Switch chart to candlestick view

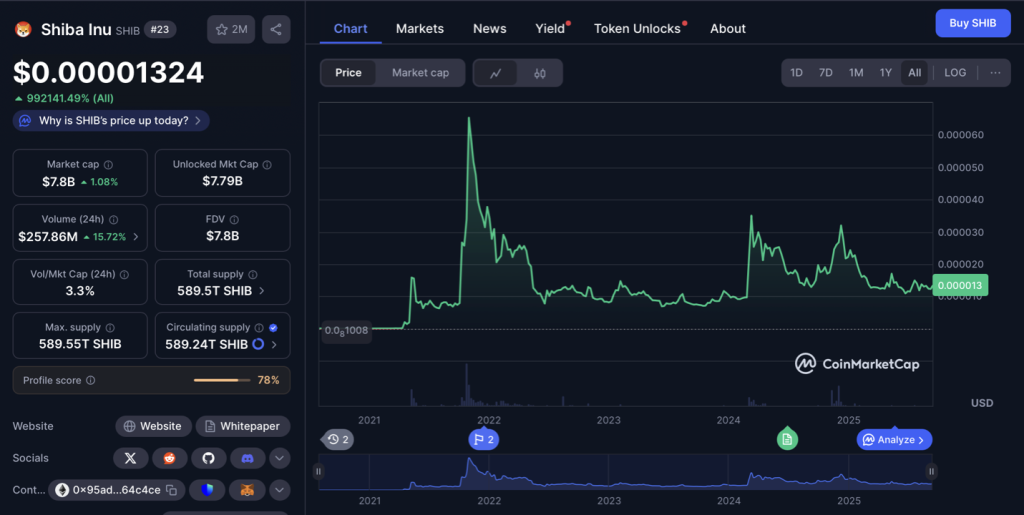point(540,73)
